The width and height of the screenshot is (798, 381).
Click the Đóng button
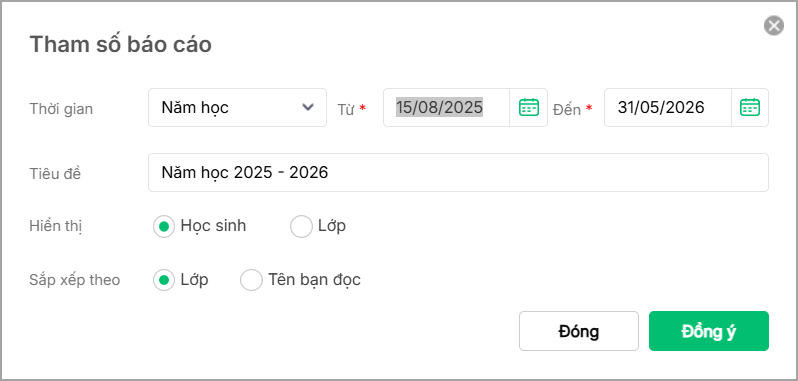(x=579, y=331)
